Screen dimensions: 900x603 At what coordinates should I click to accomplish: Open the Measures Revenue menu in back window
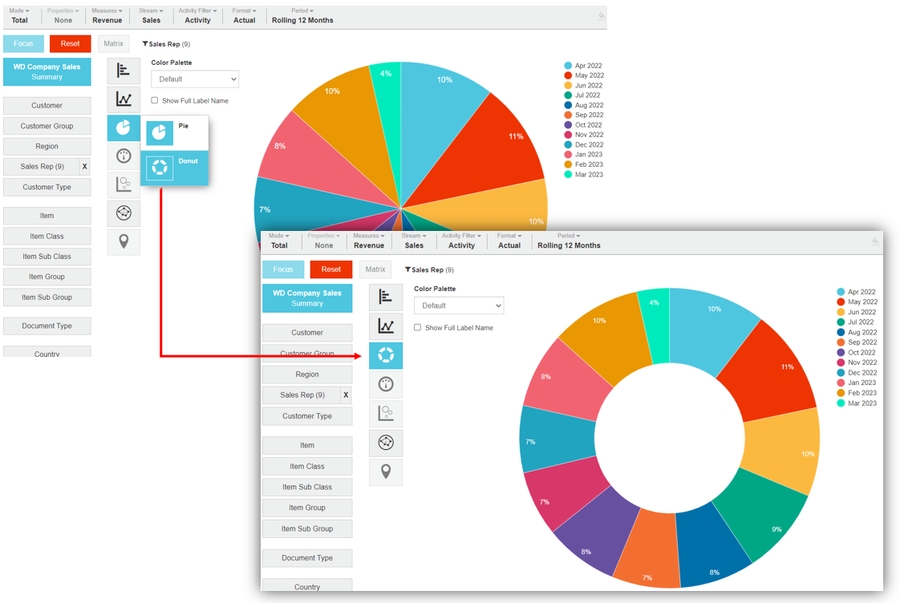coord(106,16)
